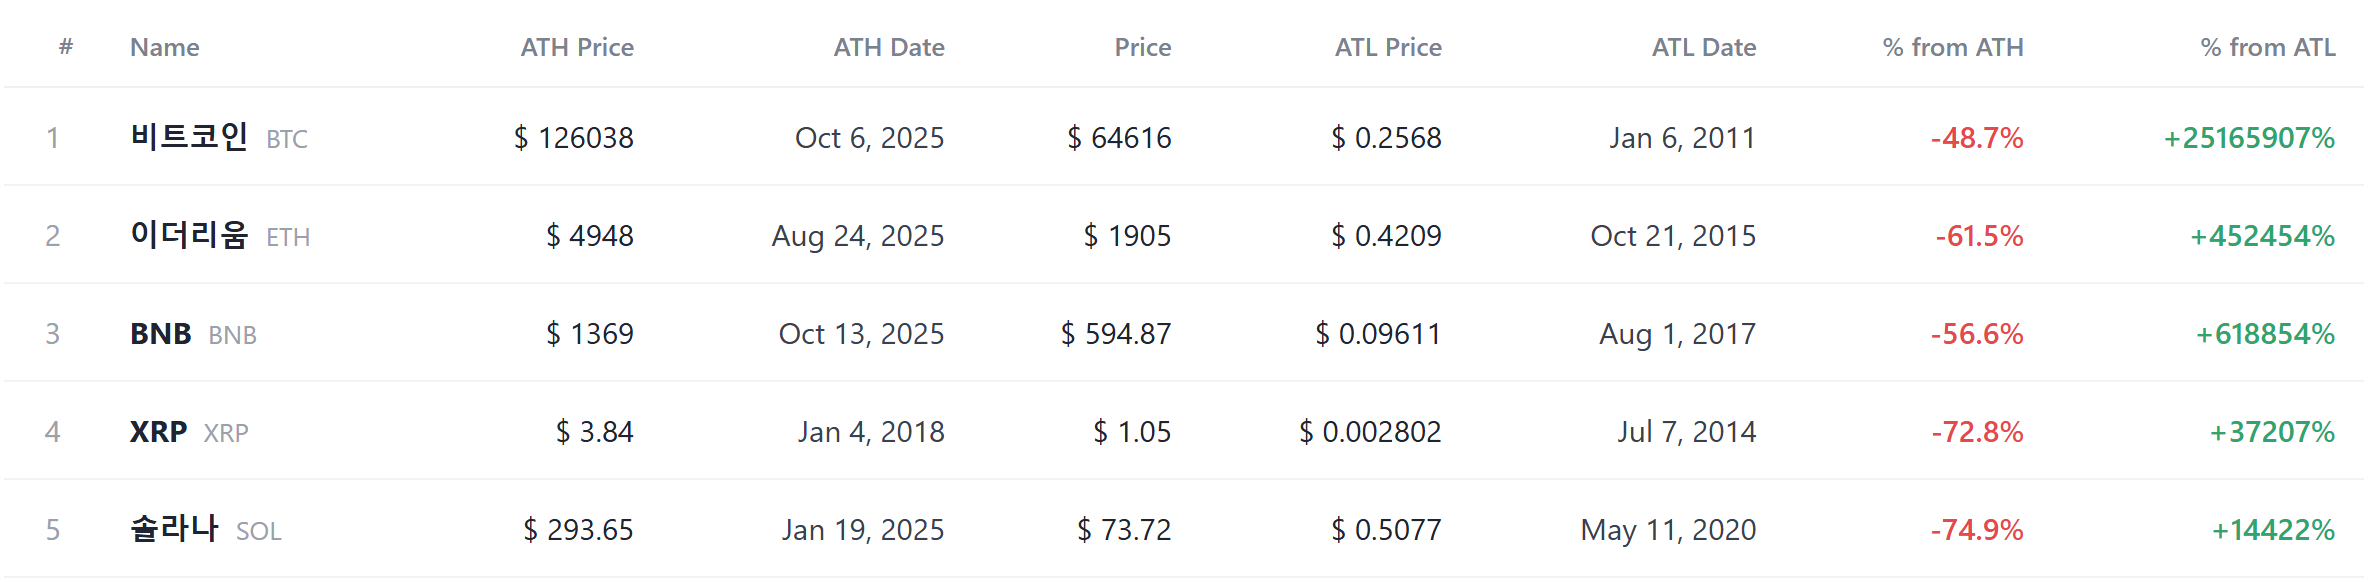Click Ethereum's -61.5% from ATH value

pyautogui.click(x=1979, y=236)
